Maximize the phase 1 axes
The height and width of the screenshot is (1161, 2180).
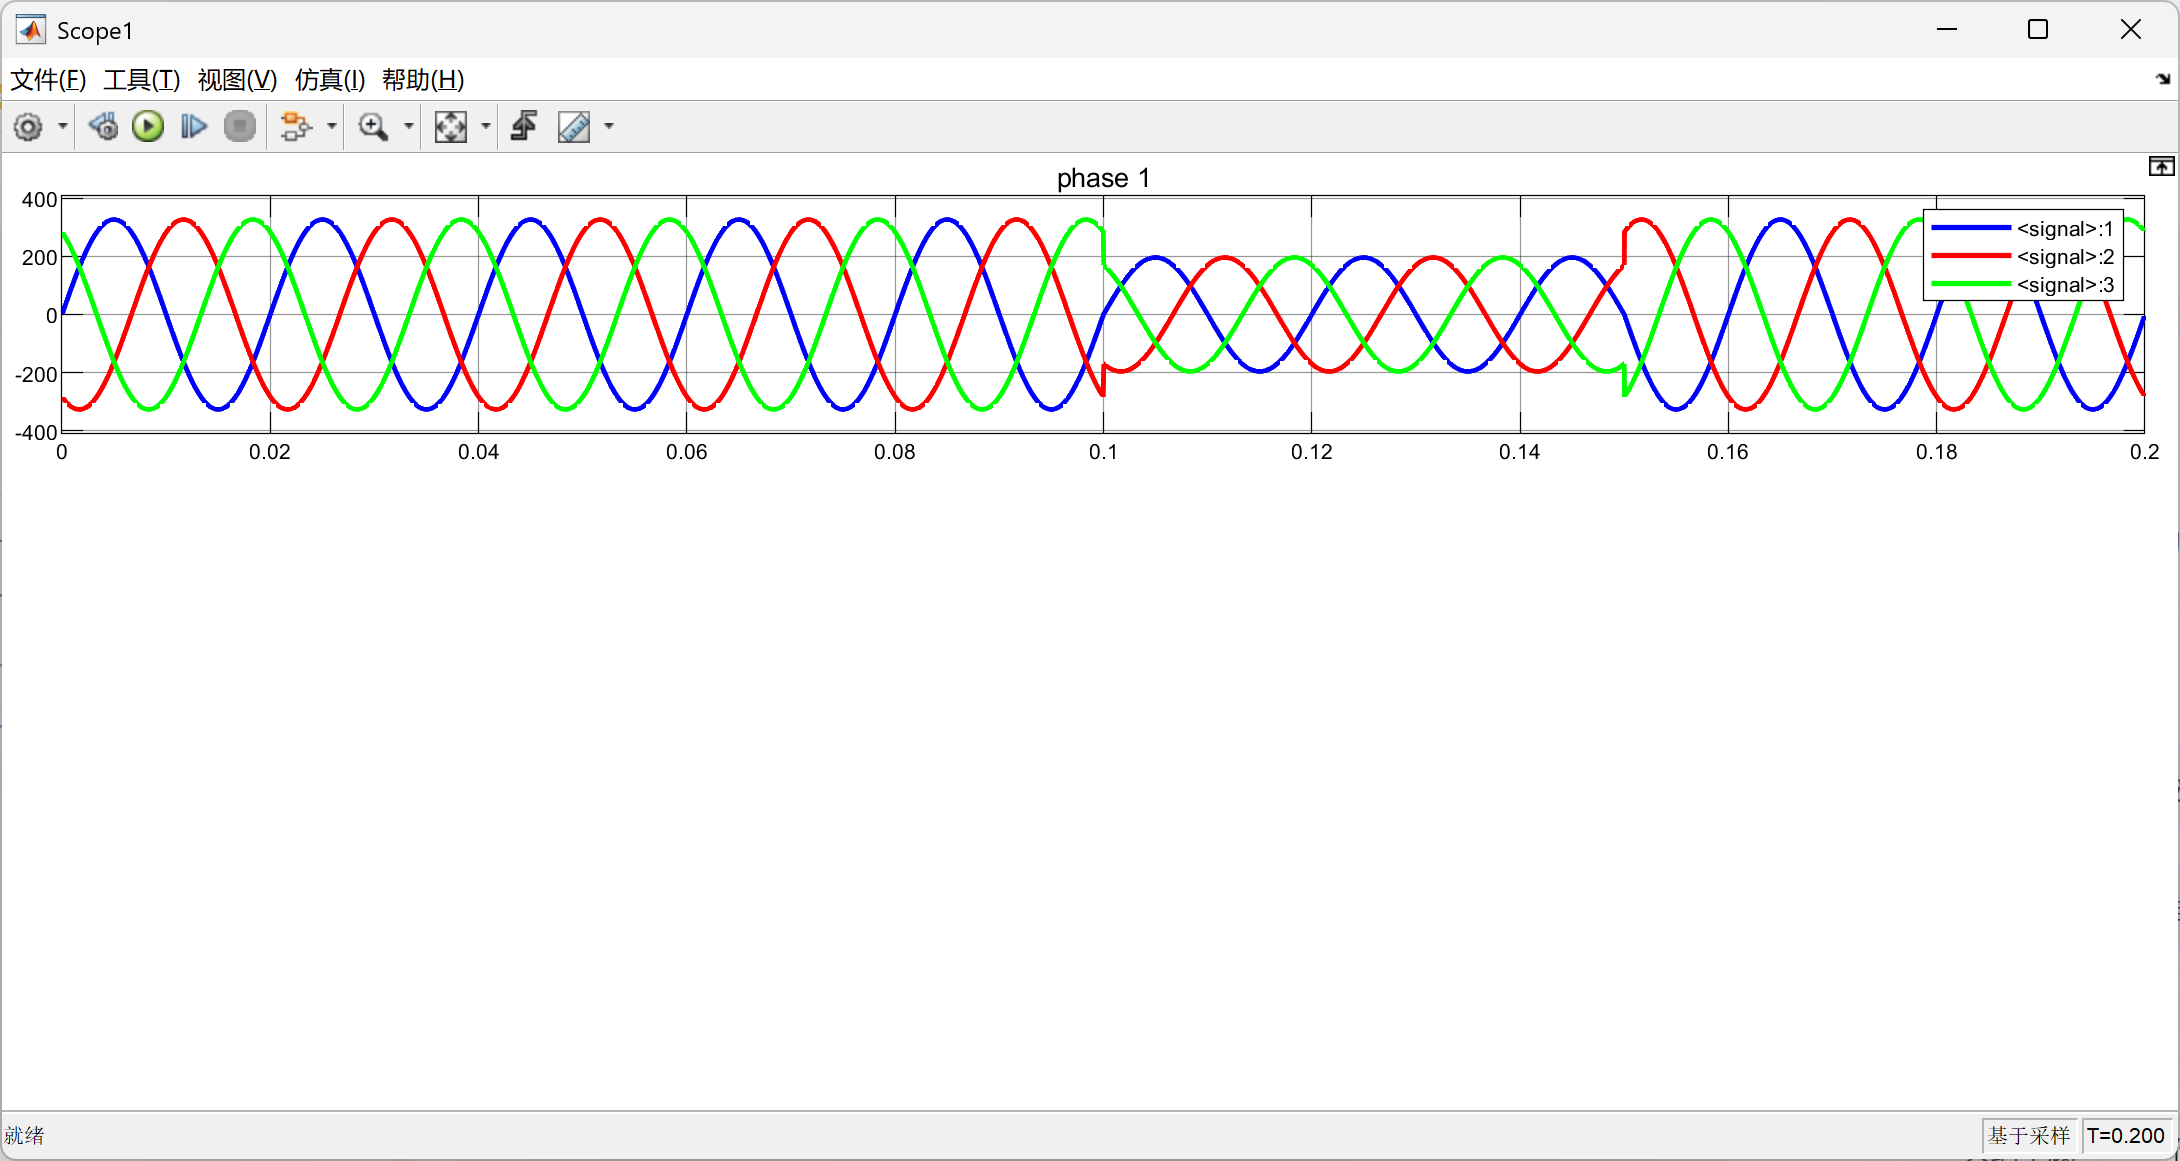pyautogui.click(x=2160, y=167)
